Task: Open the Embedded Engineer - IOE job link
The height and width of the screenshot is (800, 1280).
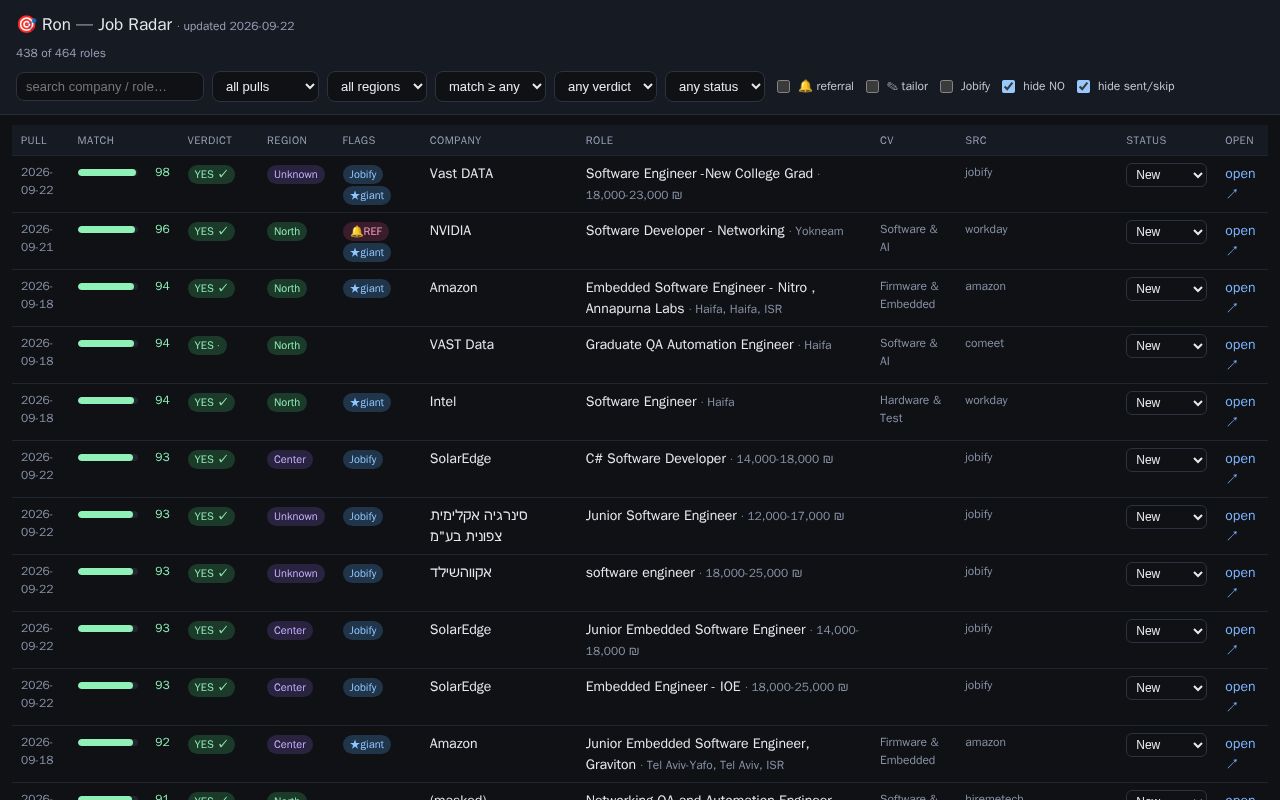Action: click(x=1240, y=696)
